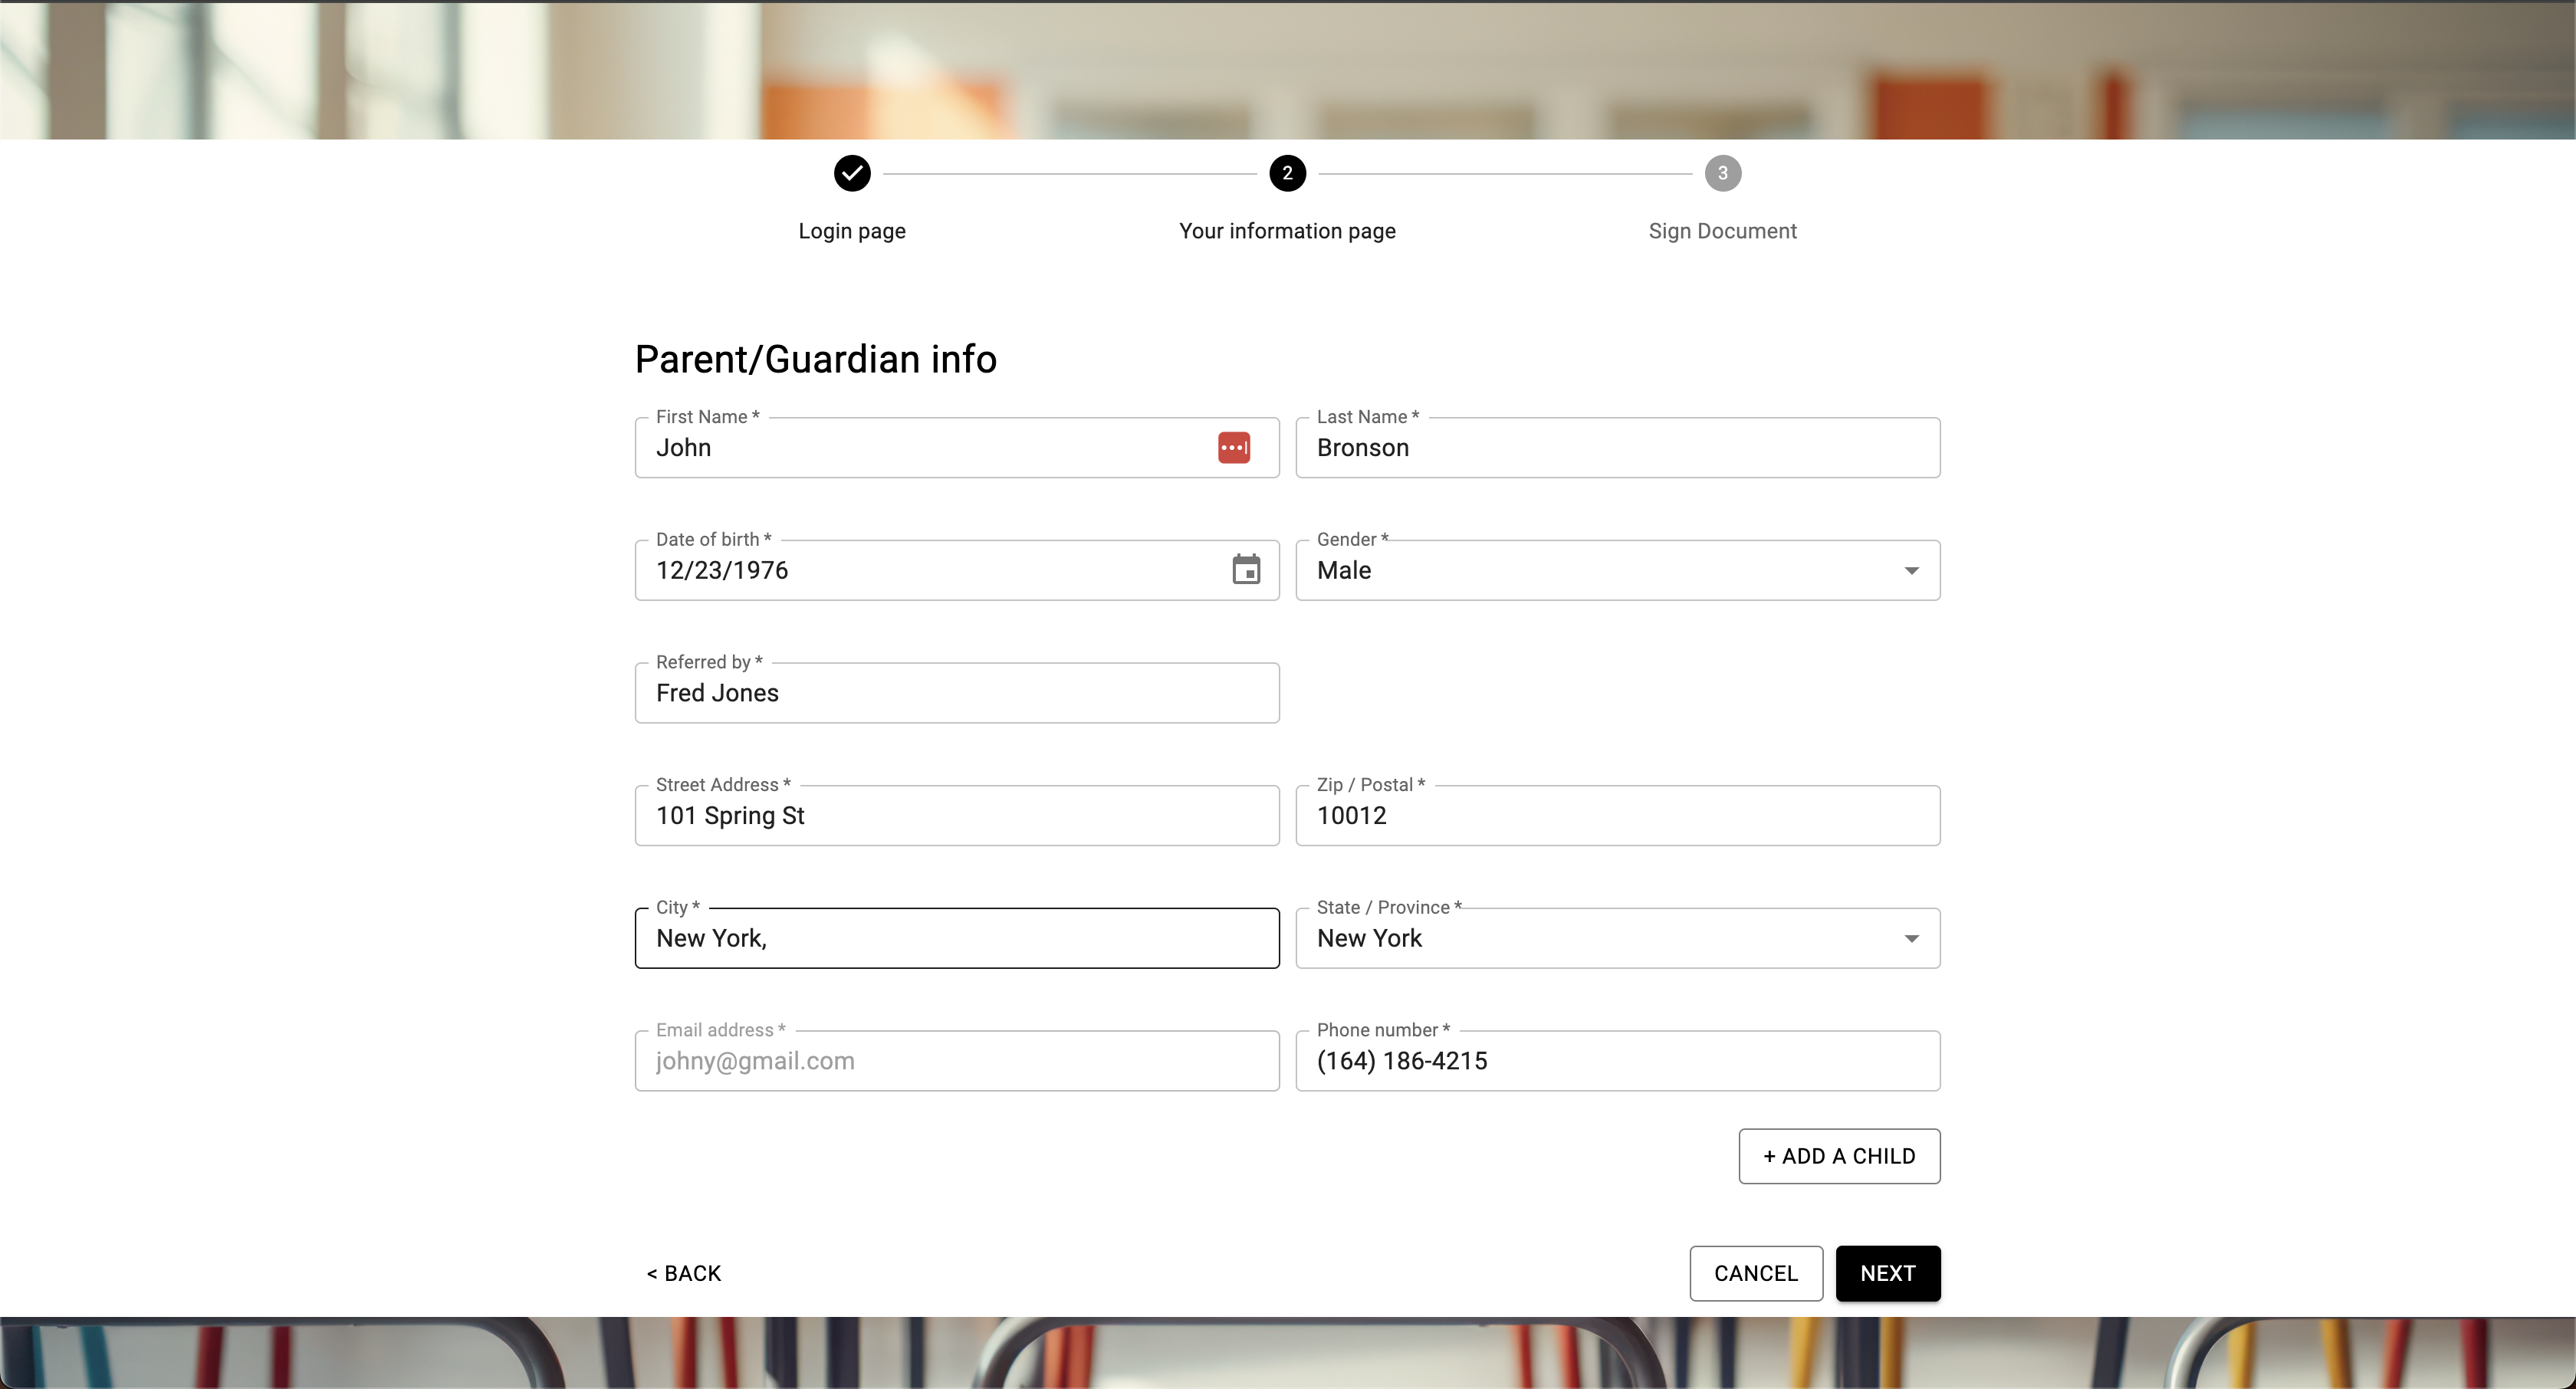Focus the First Name field with John
The width and height of the screenshot is (2576, 1389).
click(957, 448)
